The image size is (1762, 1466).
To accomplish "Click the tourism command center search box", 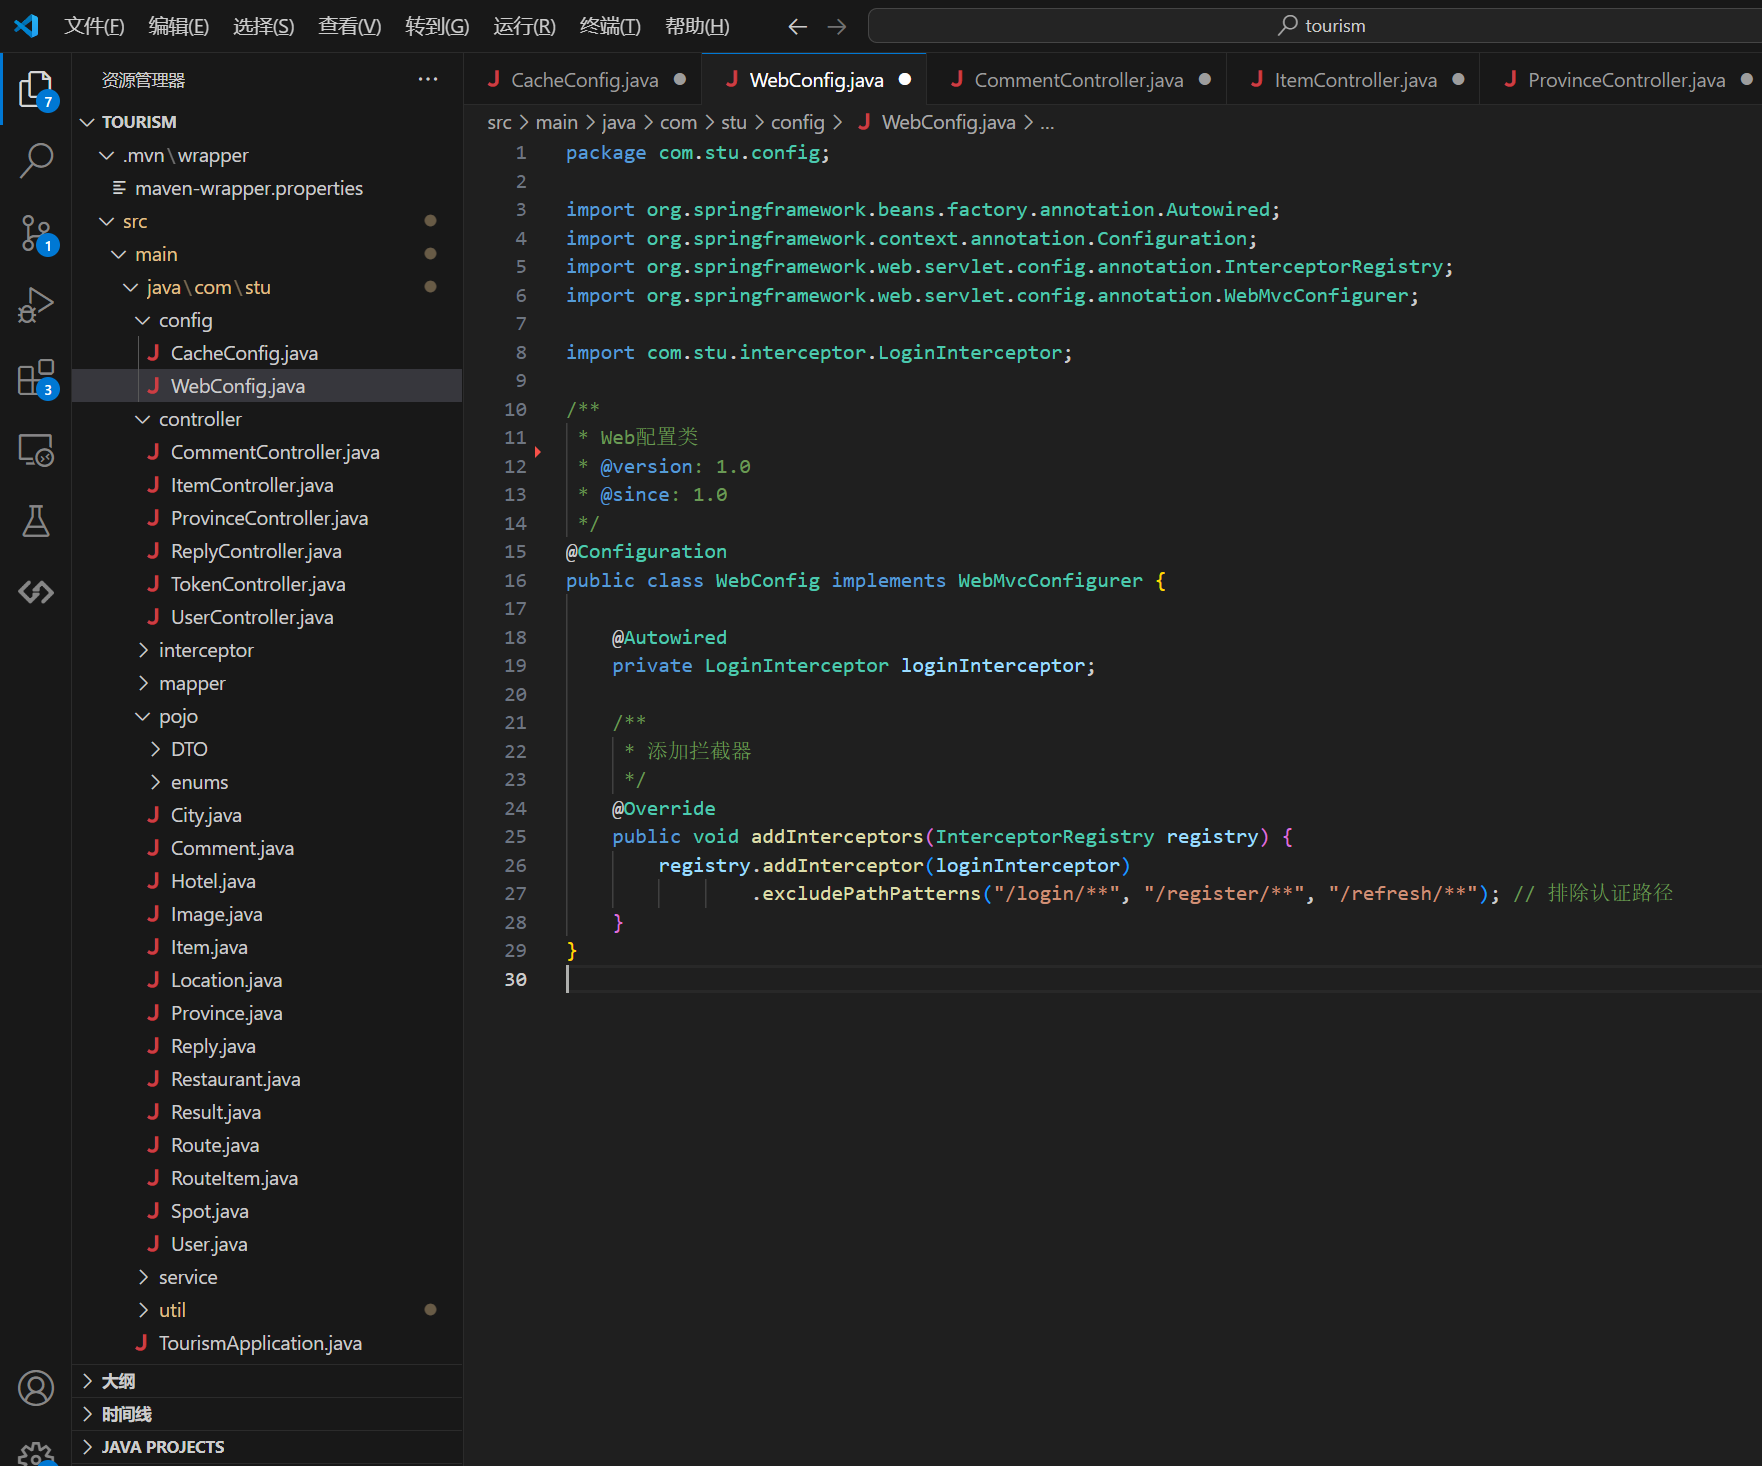I will (1320, 26).
